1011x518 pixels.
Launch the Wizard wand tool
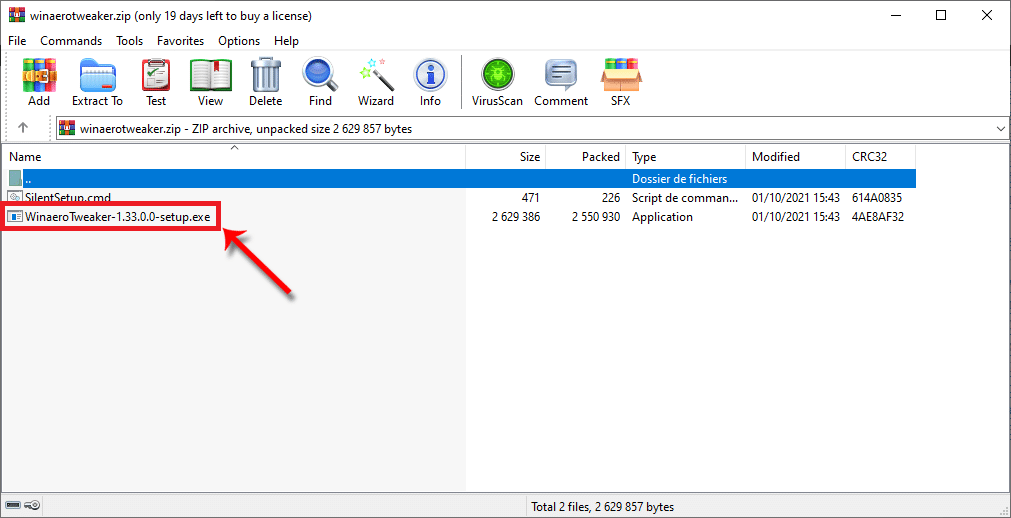pos(376,83)
